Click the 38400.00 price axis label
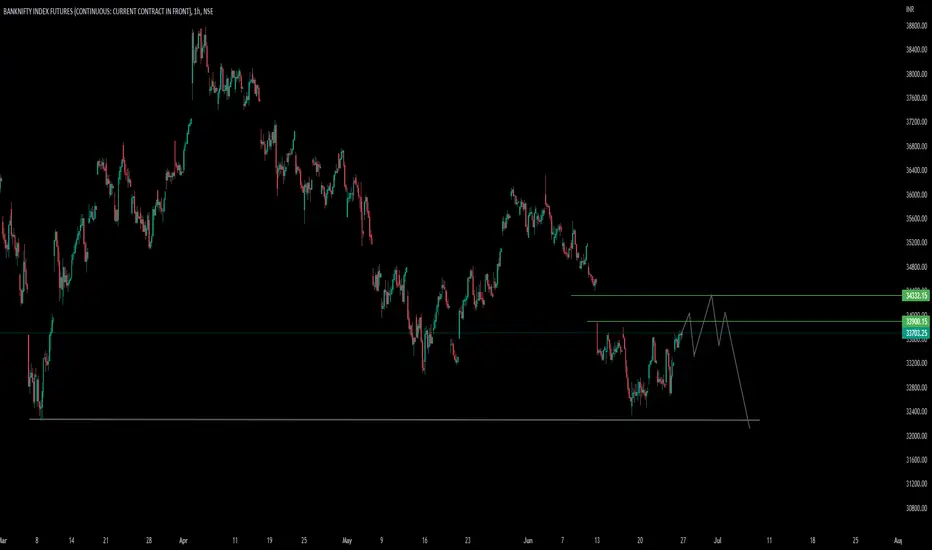 [916, 50]
